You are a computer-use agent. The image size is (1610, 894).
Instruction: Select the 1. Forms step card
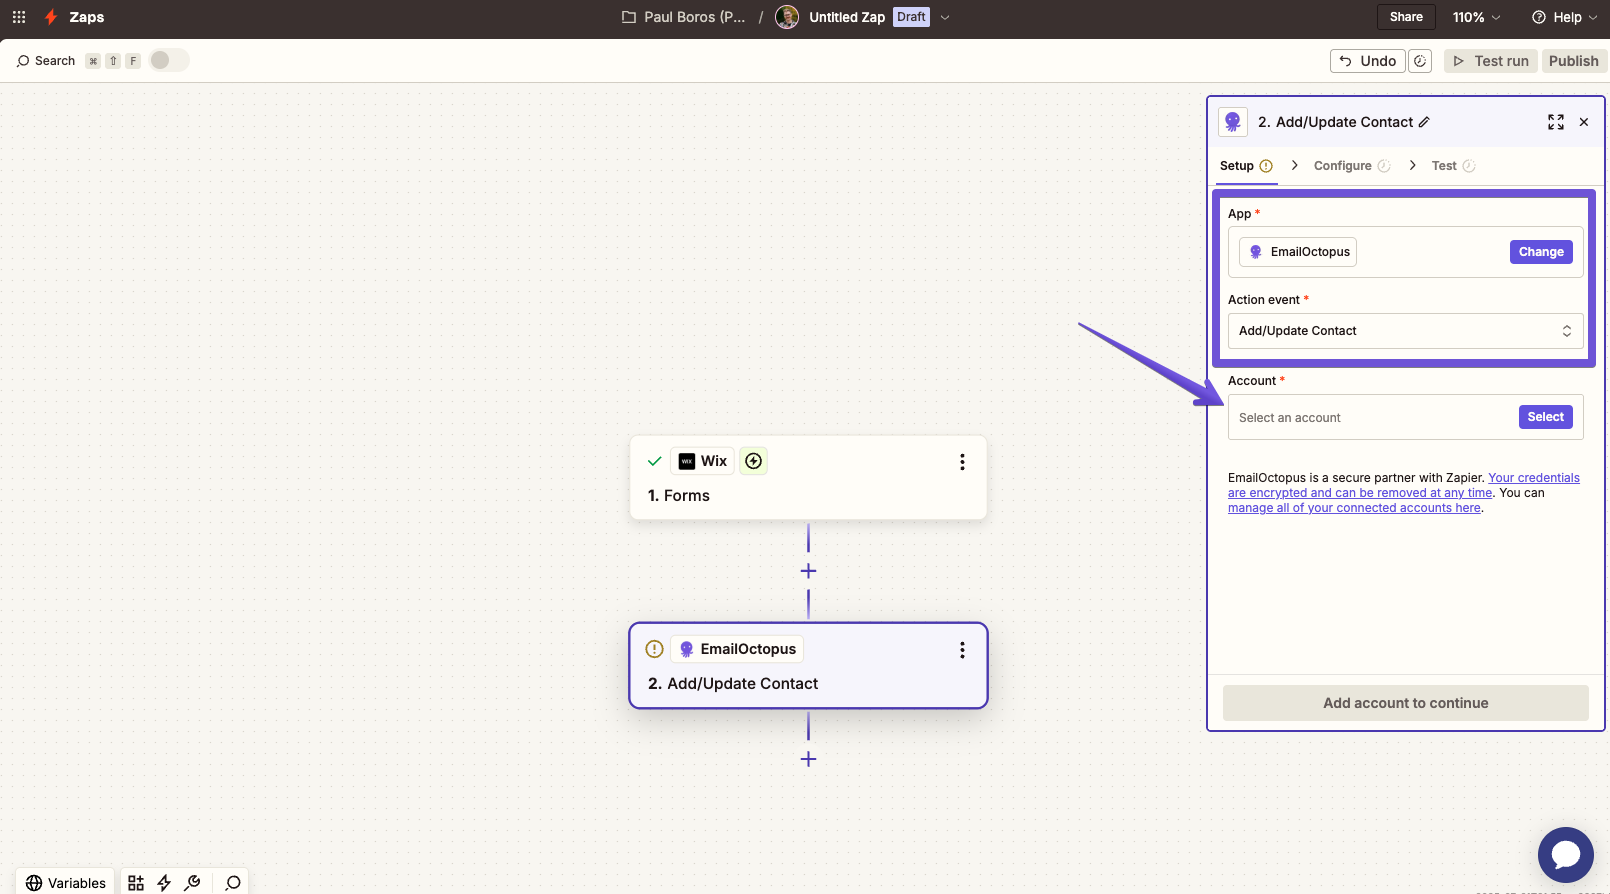(808, 477)
